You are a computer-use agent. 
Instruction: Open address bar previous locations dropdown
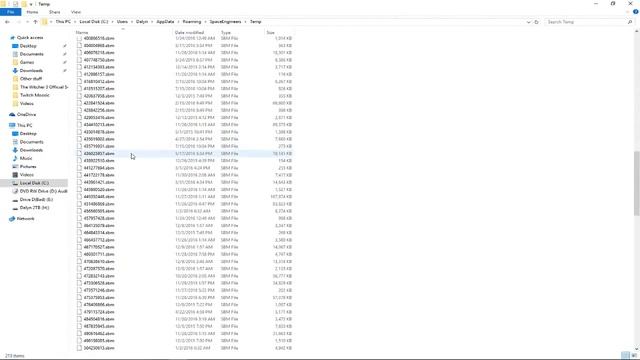529,22
